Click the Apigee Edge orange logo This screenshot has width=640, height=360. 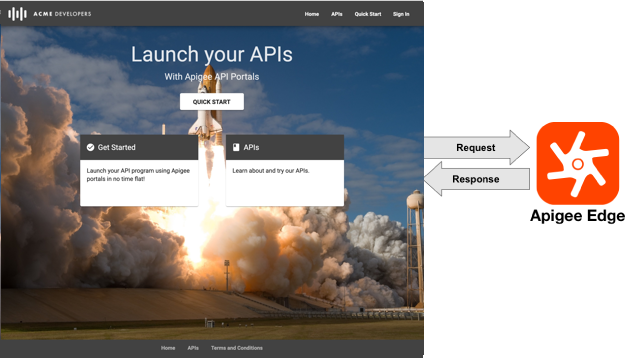578,163
